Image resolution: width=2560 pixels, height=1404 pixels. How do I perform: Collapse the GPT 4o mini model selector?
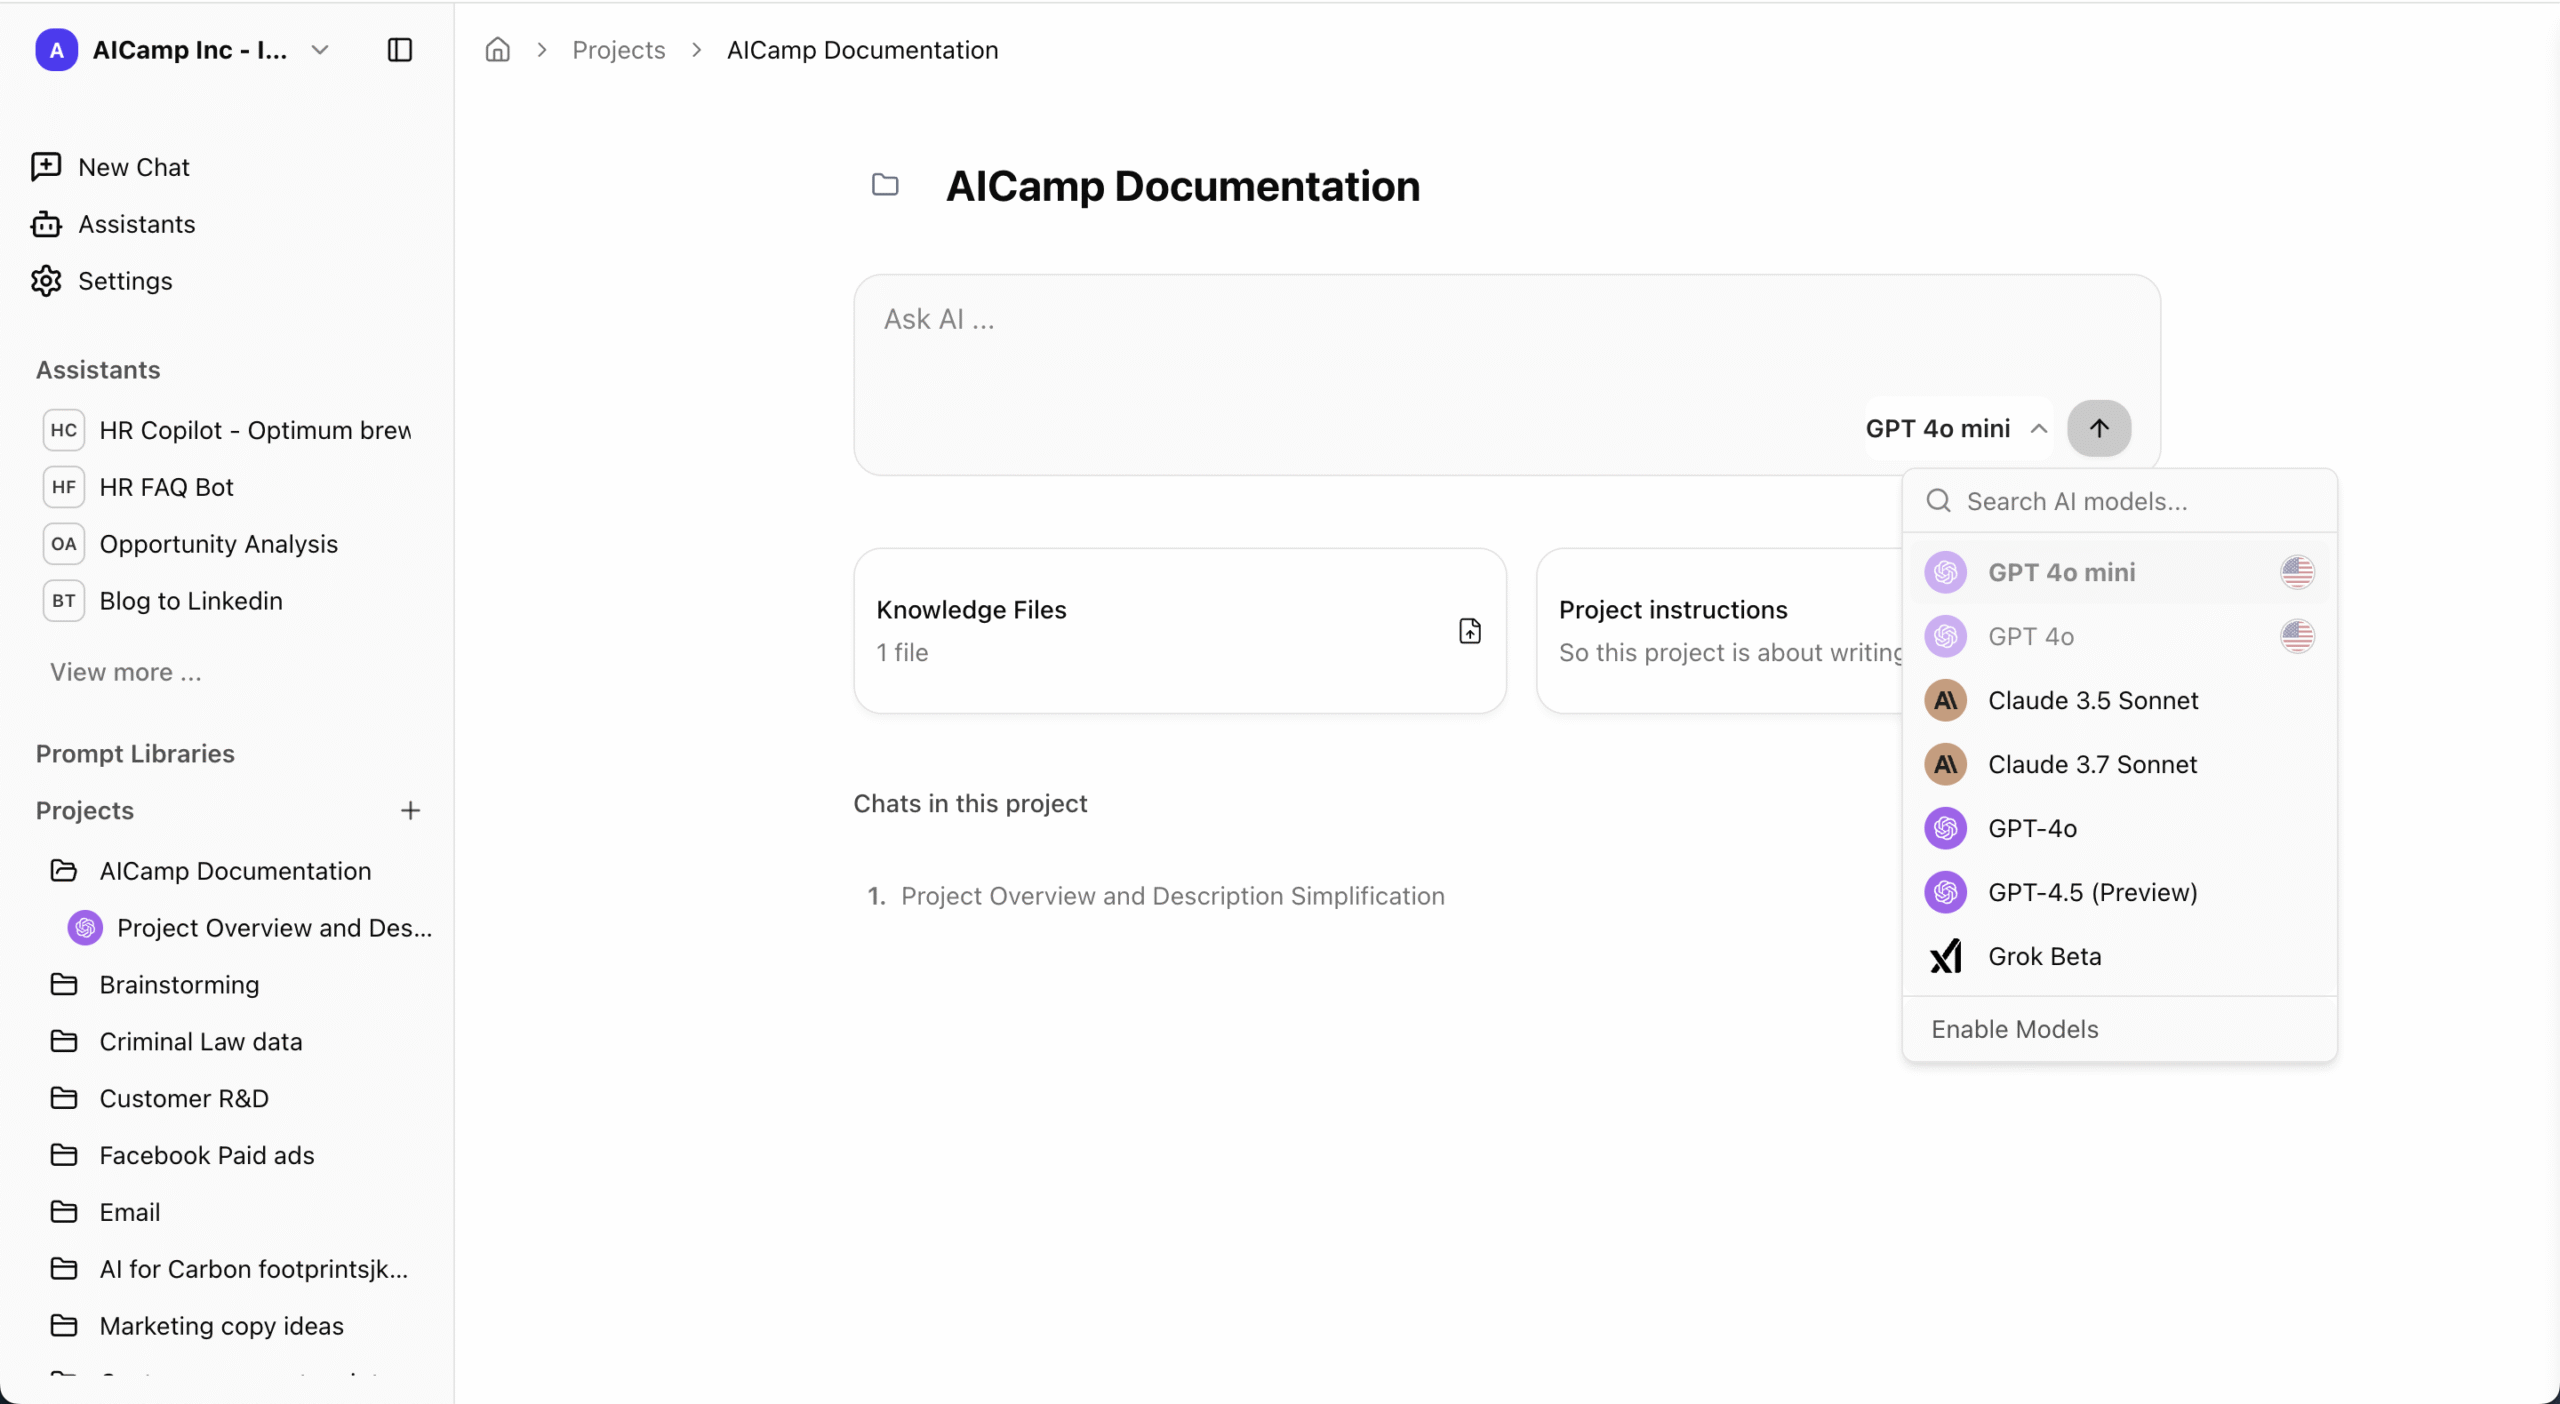(x=1956, y=429)
